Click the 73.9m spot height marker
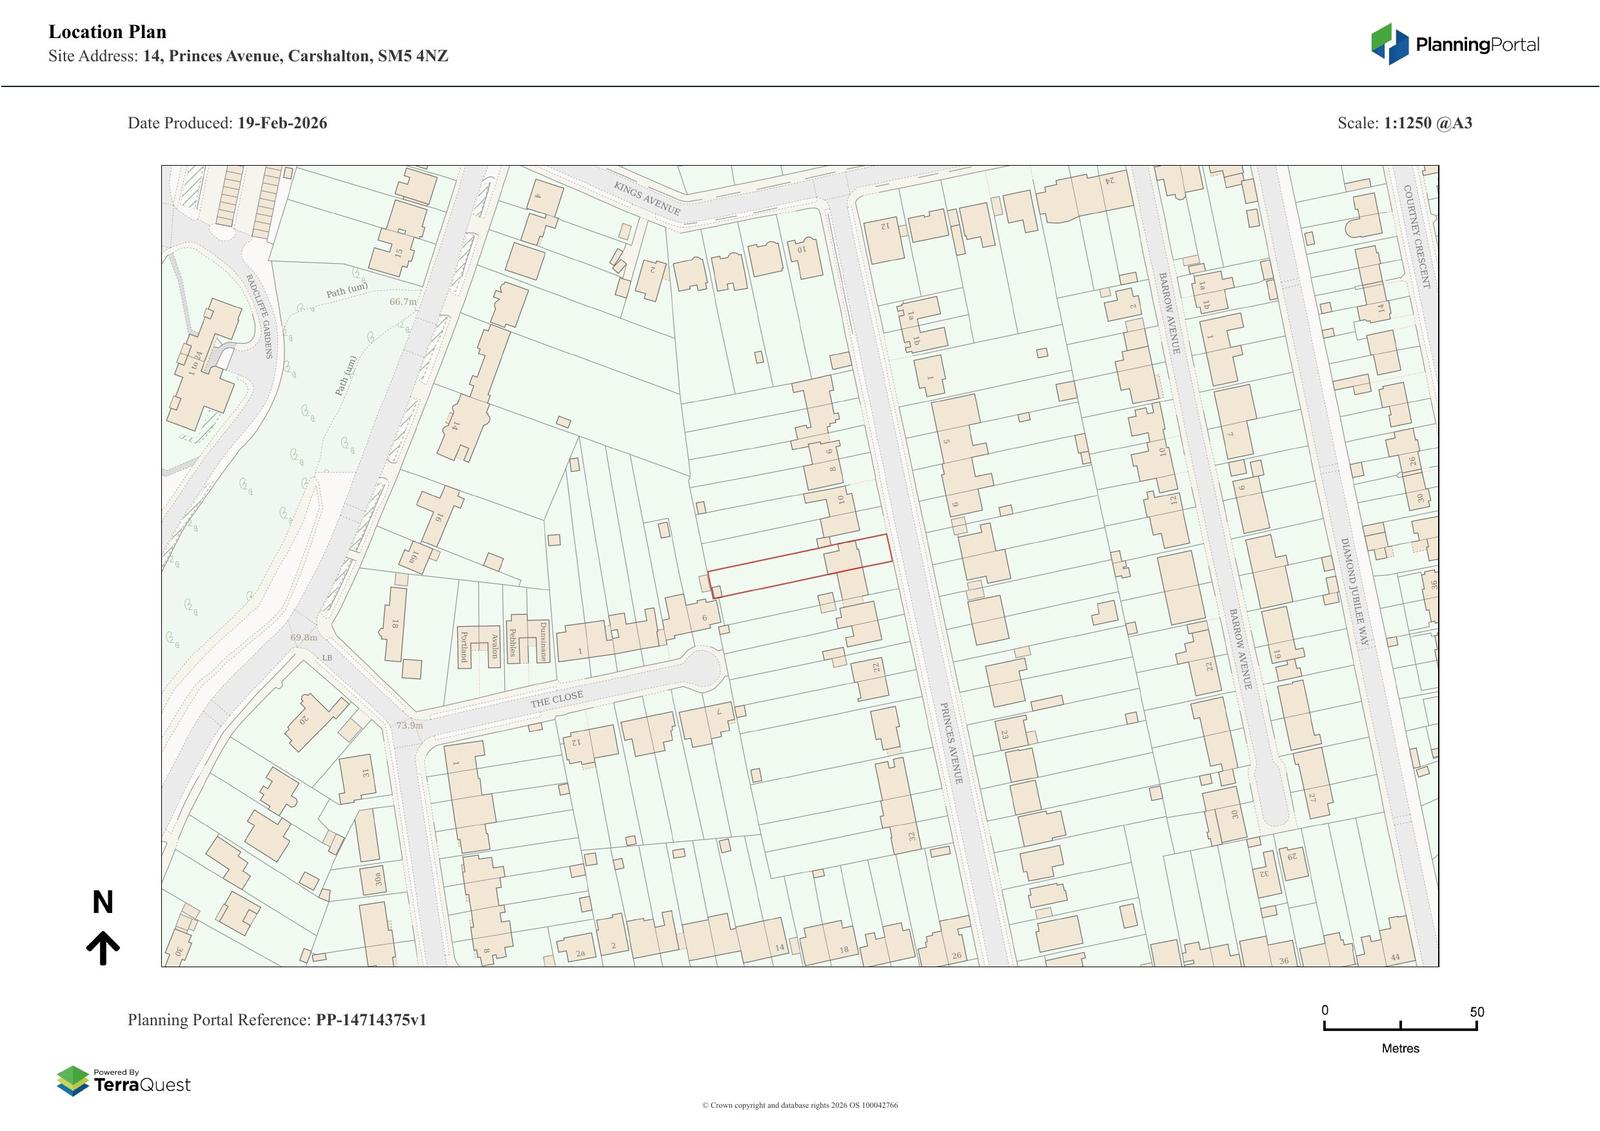 (409, 726)
